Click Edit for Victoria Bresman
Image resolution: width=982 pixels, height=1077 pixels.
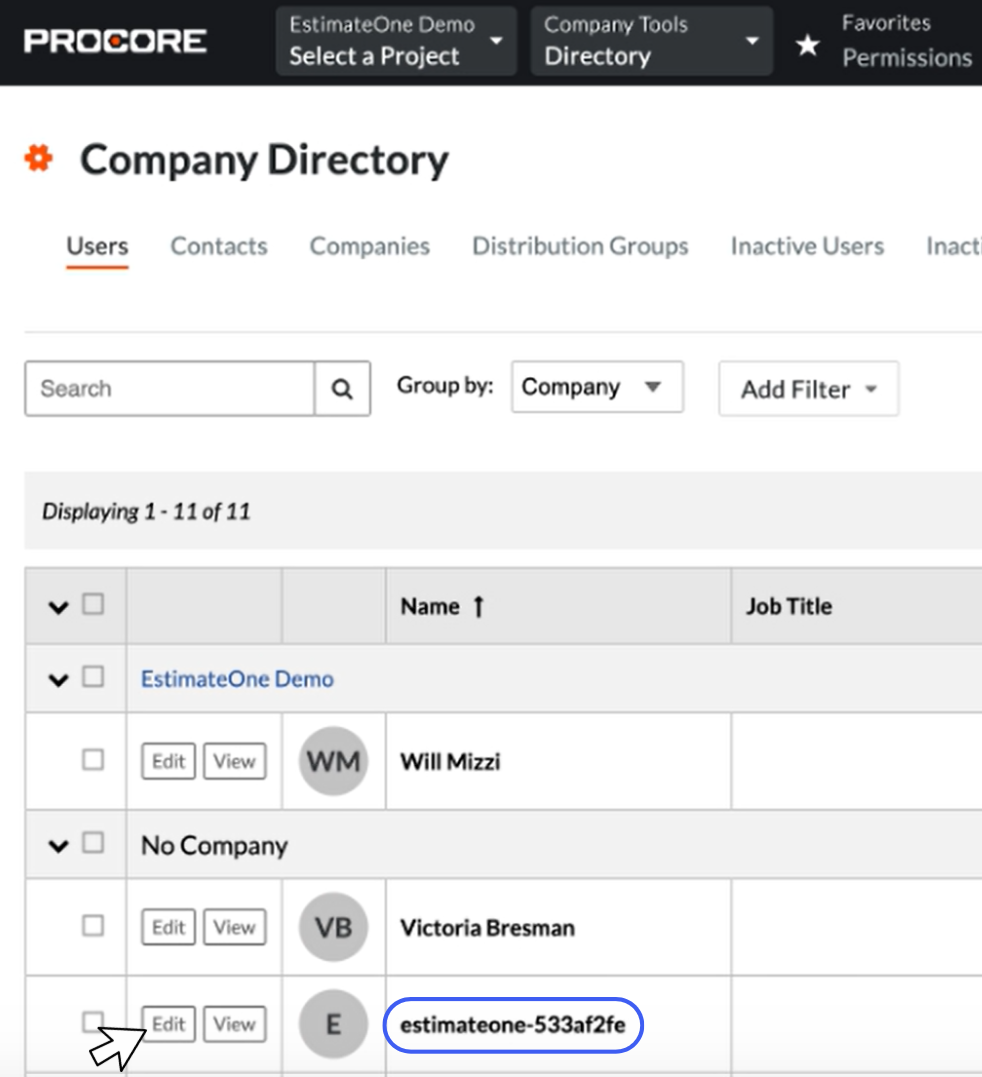click(168, 927)
